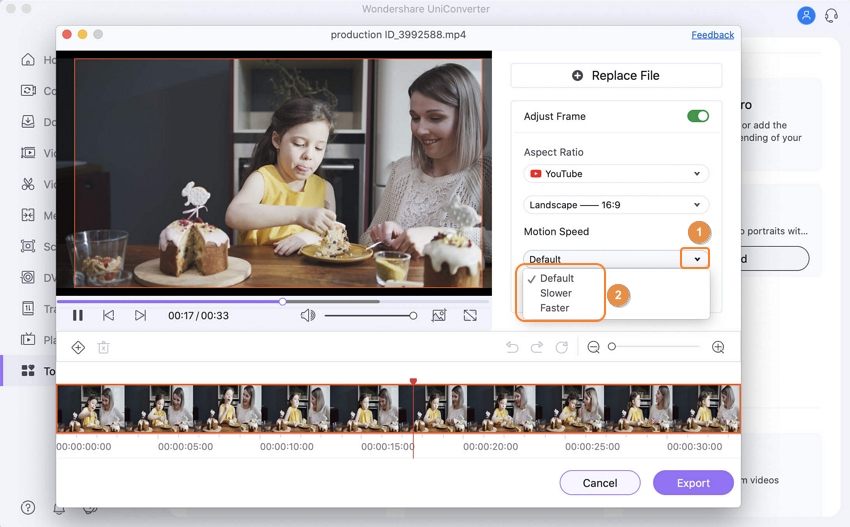The image size is (850, 527).
Task: Open the YouTube aspect ratio dropdown
Action: [x=616, y=173]
